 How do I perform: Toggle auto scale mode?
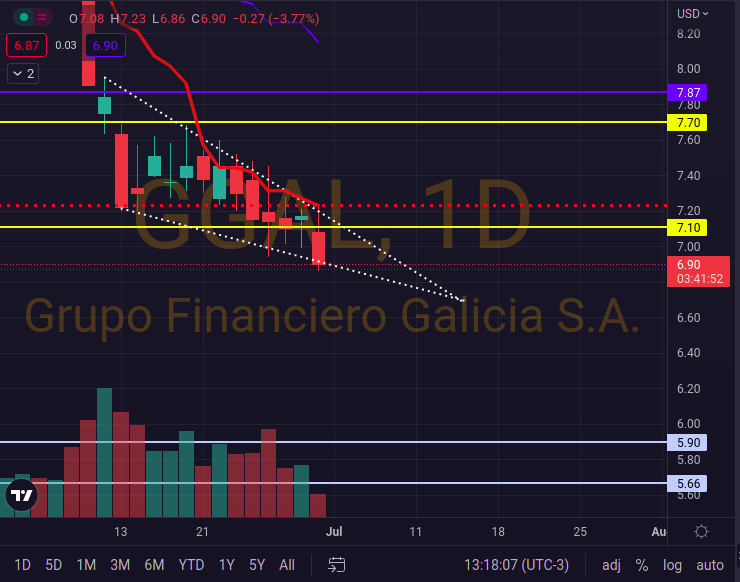coord(710,565)
